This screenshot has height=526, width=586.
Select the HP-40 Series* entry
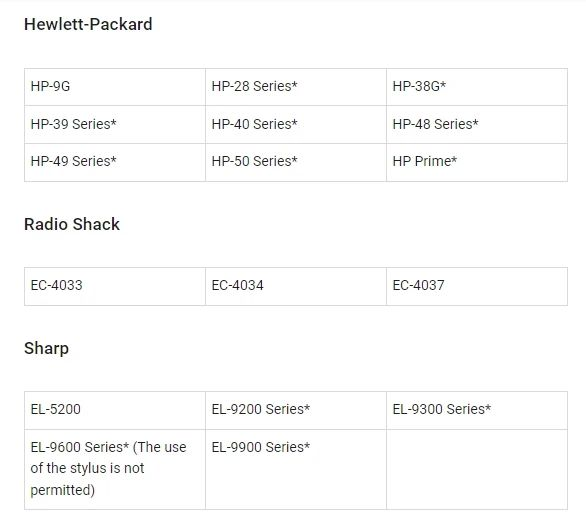coord(296,124)
